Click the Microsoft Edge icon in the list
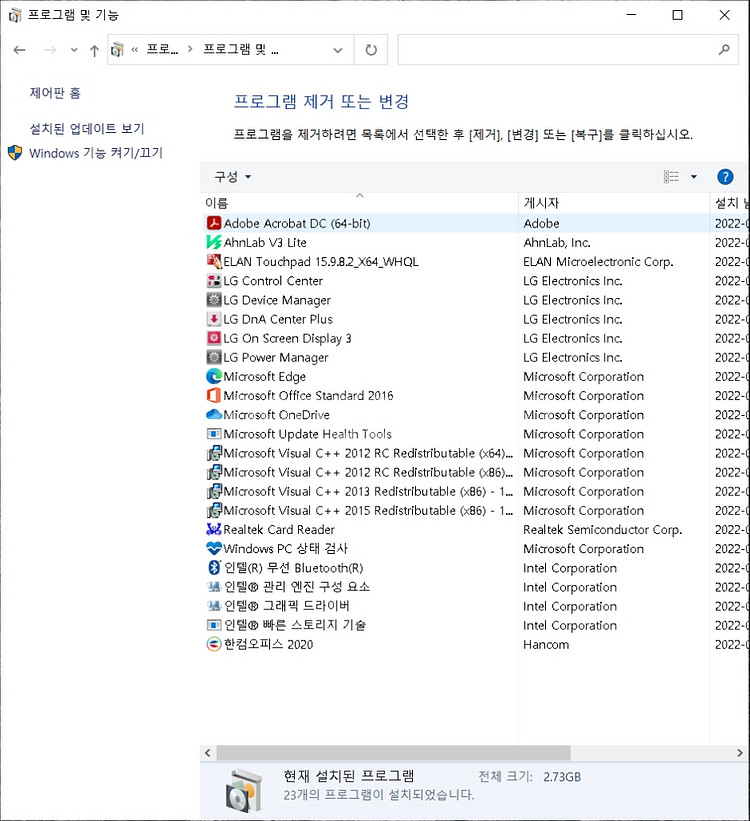Screen dimensions: 750x821 tap(214, 376)
